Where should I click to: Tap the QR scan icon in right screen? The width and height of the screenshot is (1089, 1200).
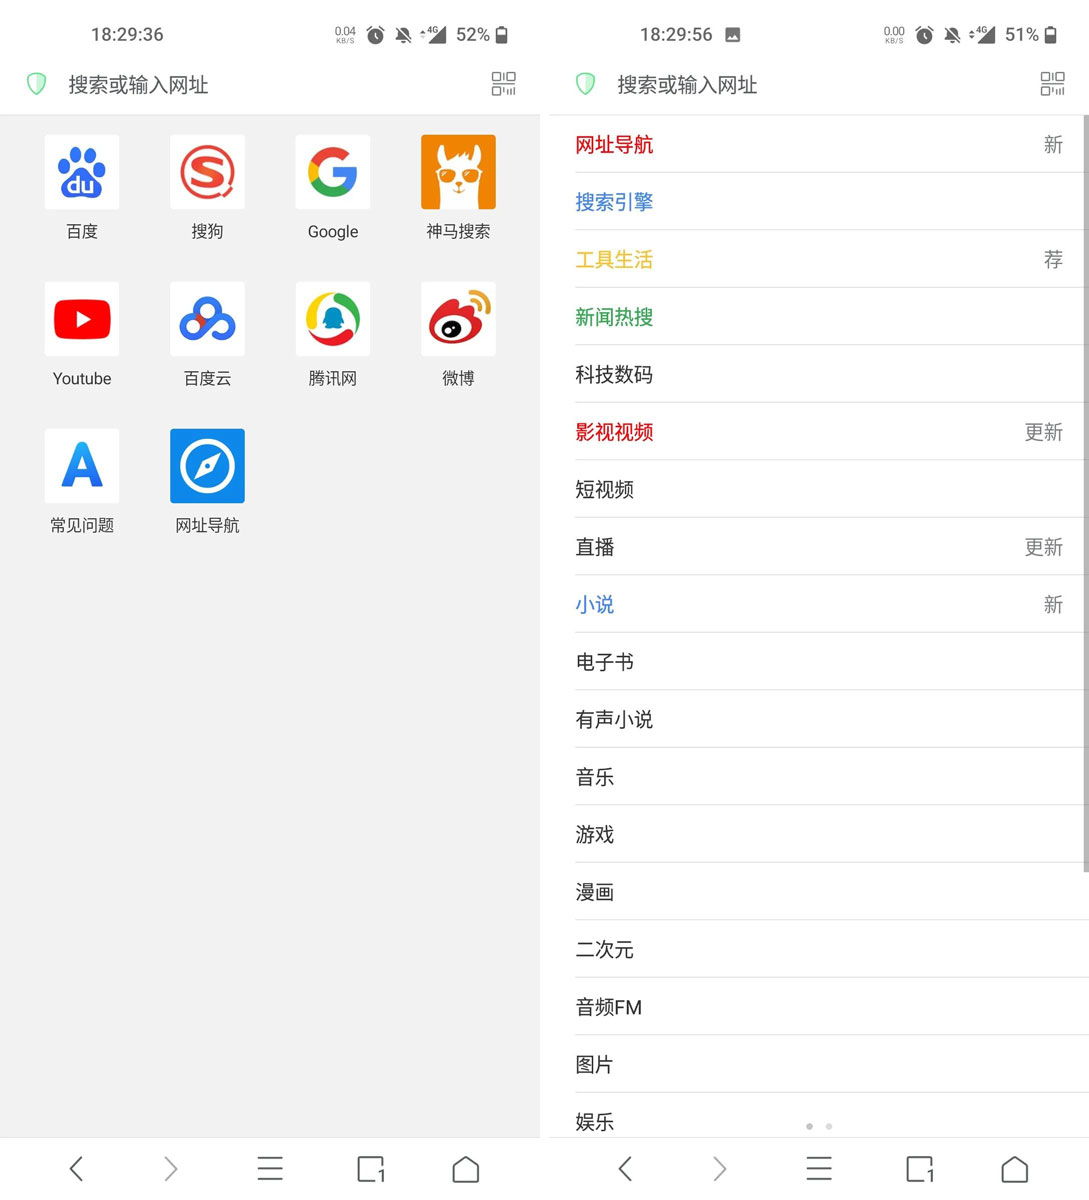tap(1053, 84)
